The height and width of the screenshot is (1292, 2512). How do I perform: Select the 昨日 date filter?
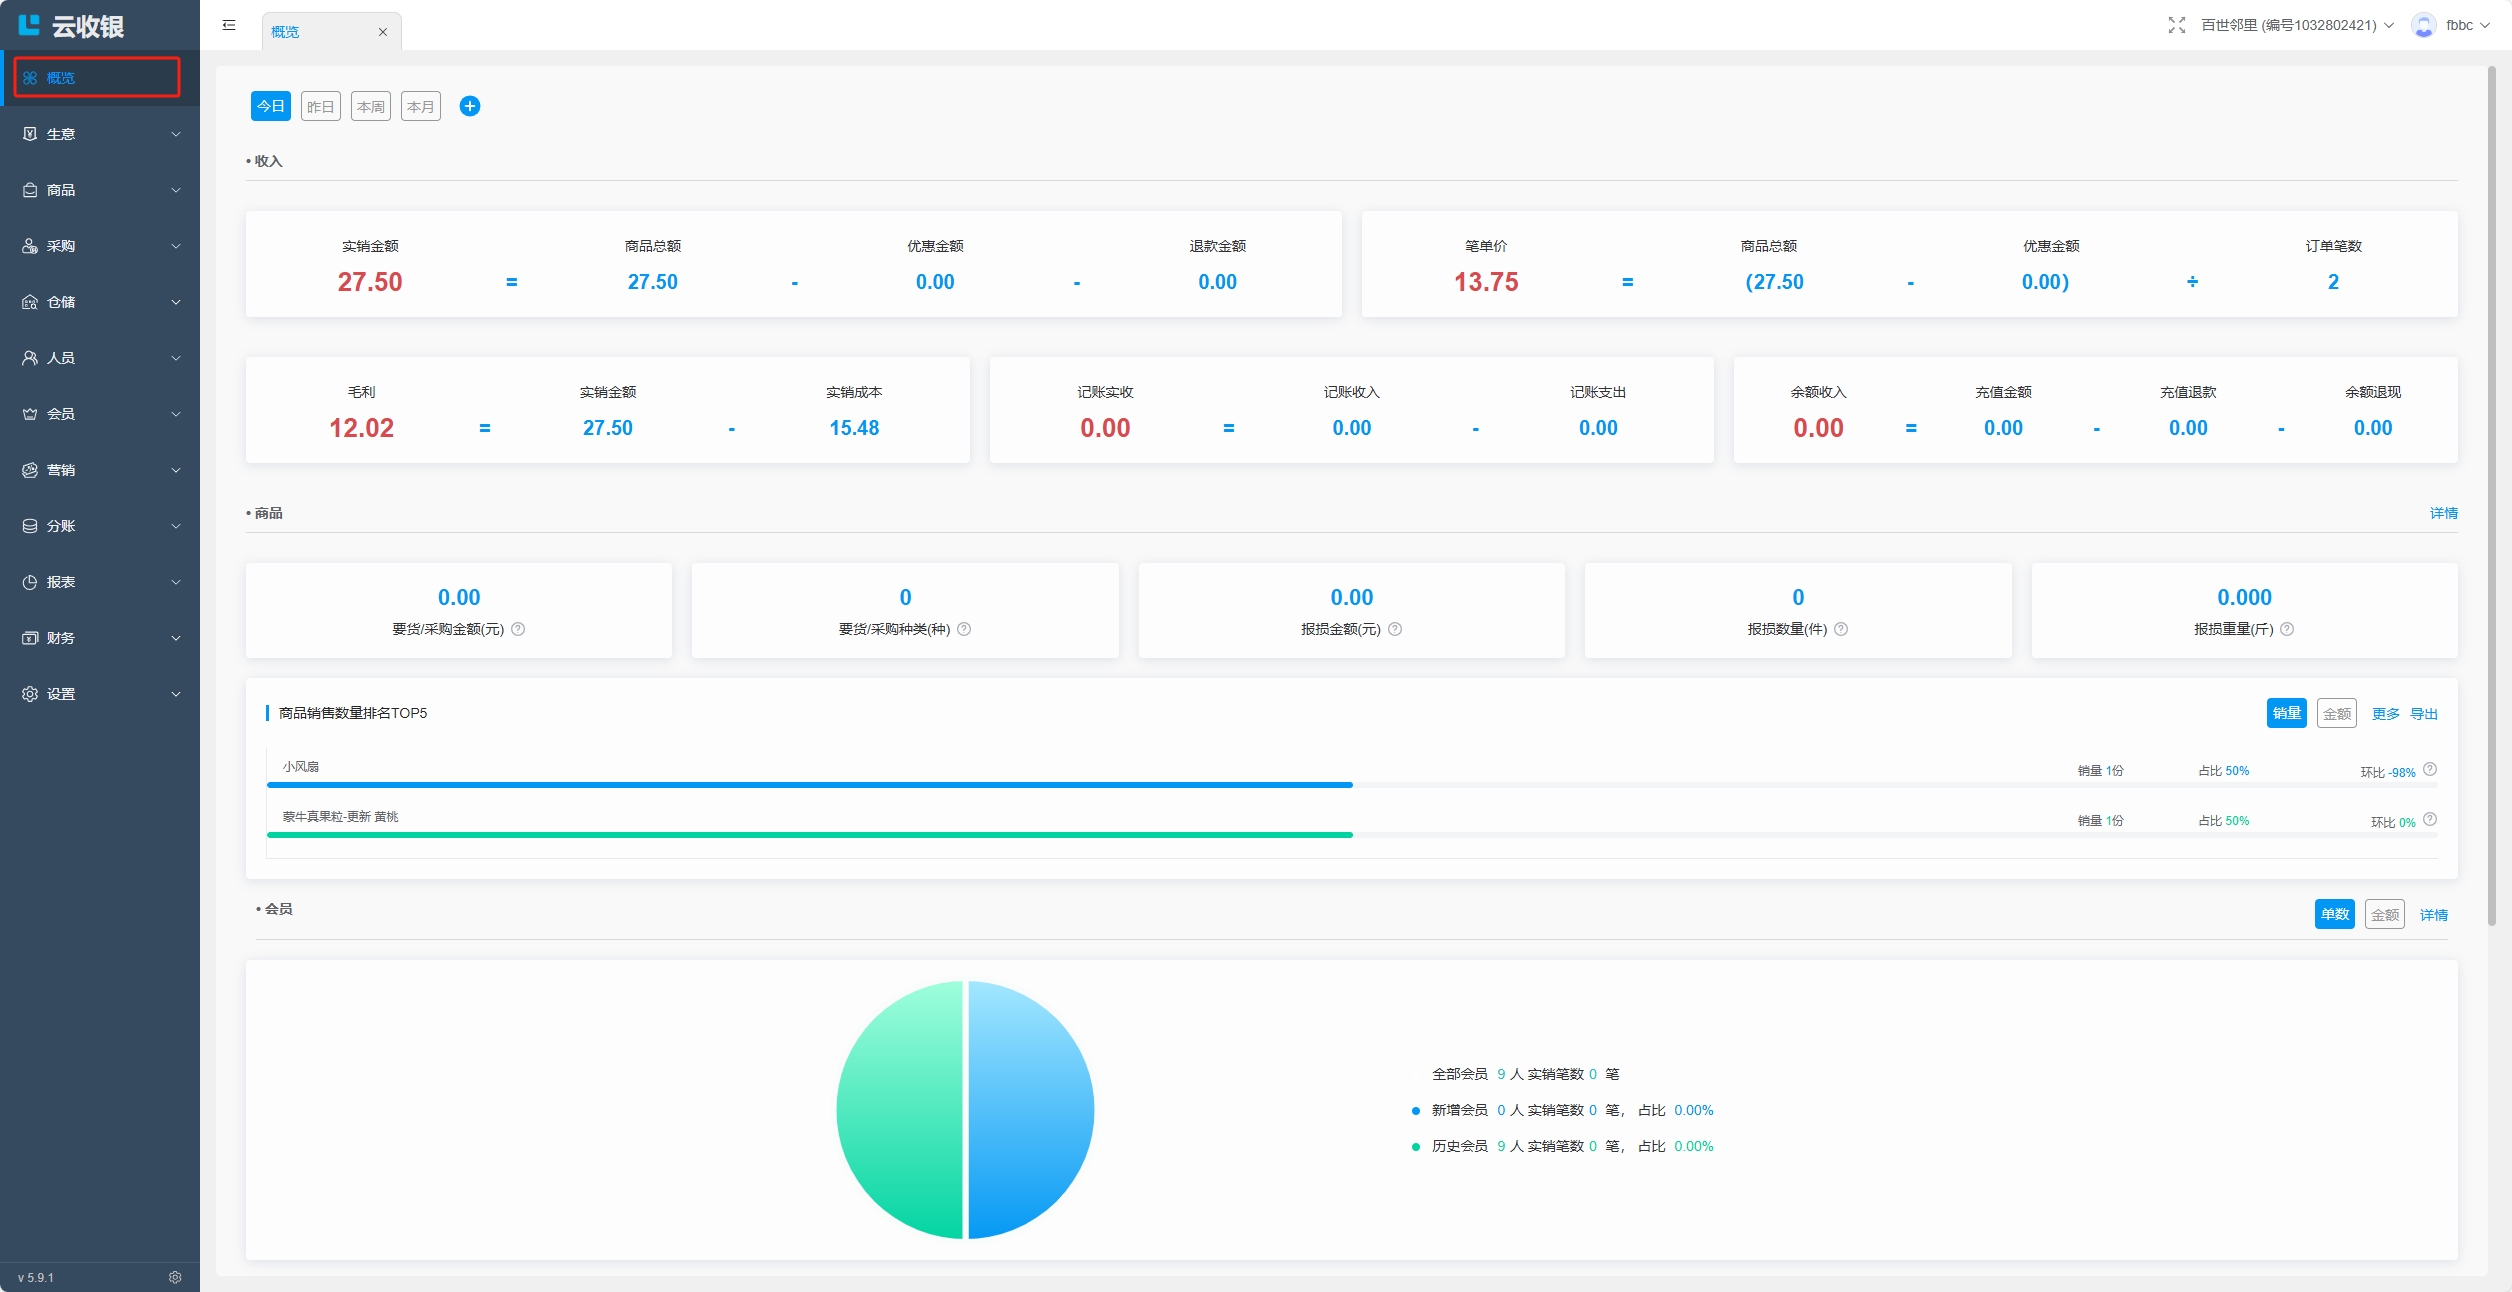pos(320,106)
